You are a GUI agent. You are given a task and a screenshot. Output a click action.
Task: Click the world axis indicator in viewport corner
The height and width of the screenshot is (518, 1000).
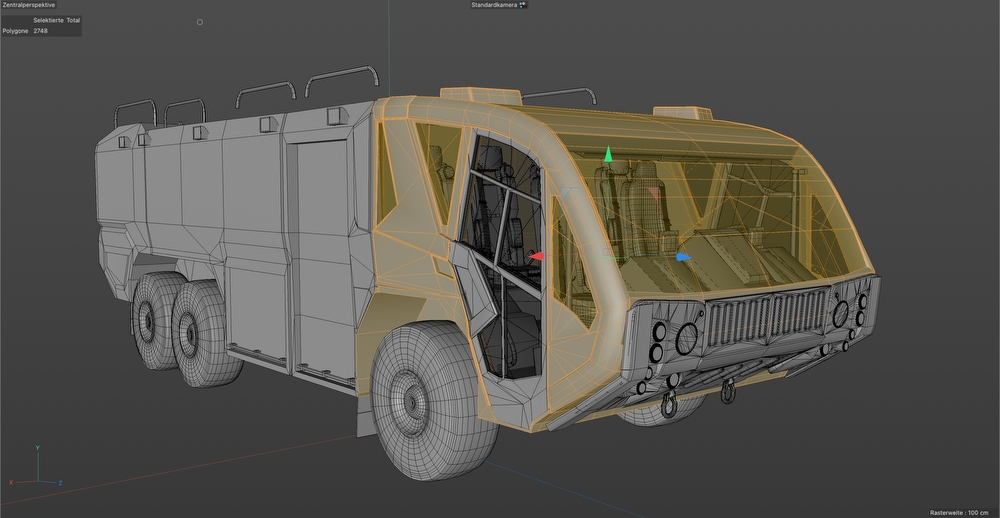[x=36, y=468]
